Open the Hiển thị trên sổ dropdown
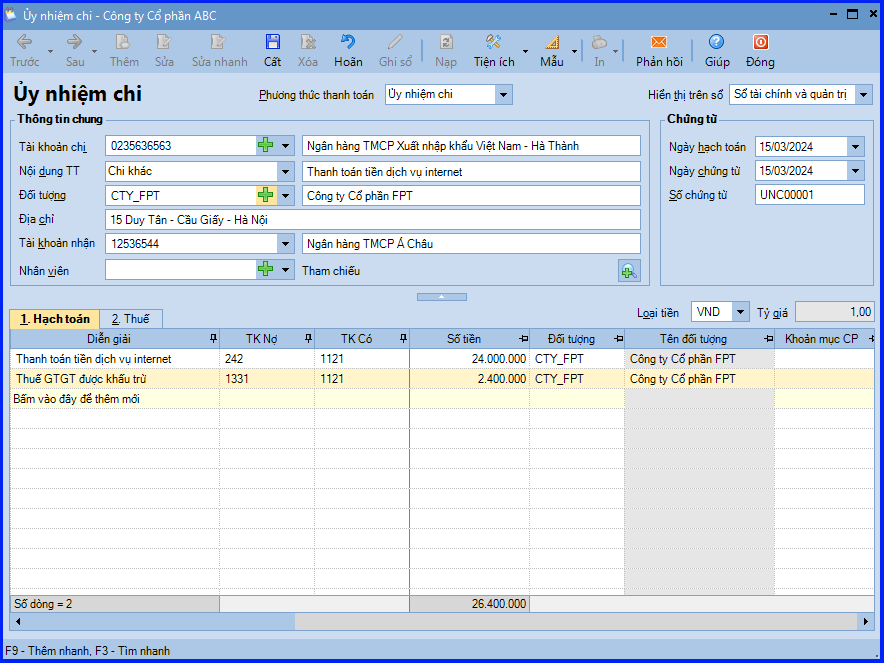Screen dimensions: 884x663 pos(863,95)
